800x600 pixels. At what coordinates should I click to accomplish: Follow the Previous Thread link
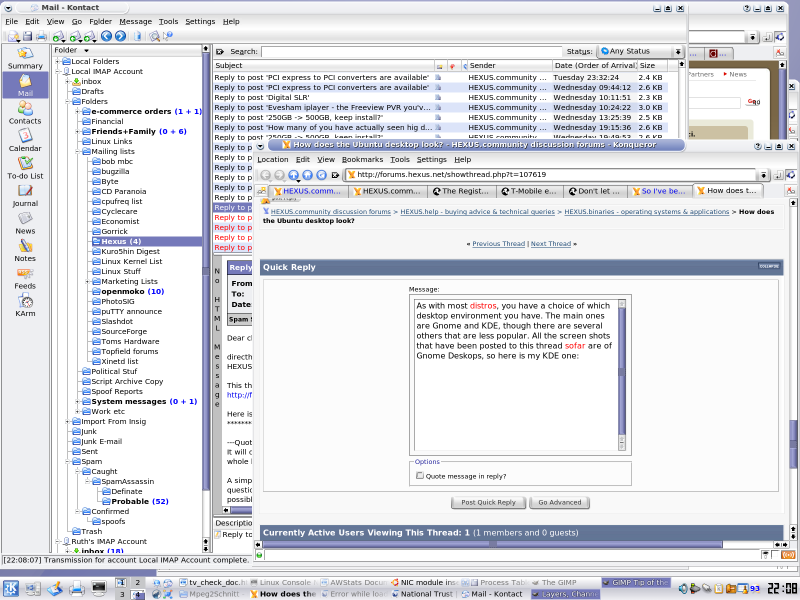(x=498, y=243)
